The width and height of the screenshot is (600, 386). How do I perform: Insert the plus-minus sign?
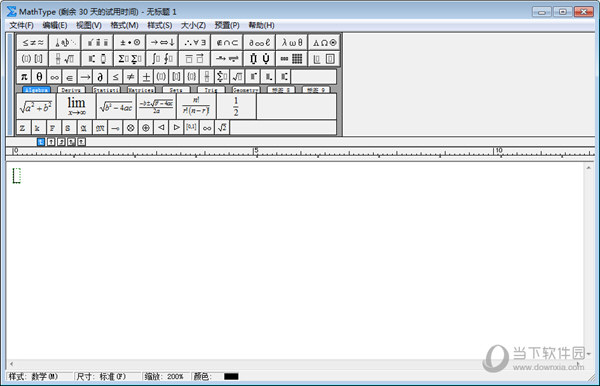tap(145, 77)
